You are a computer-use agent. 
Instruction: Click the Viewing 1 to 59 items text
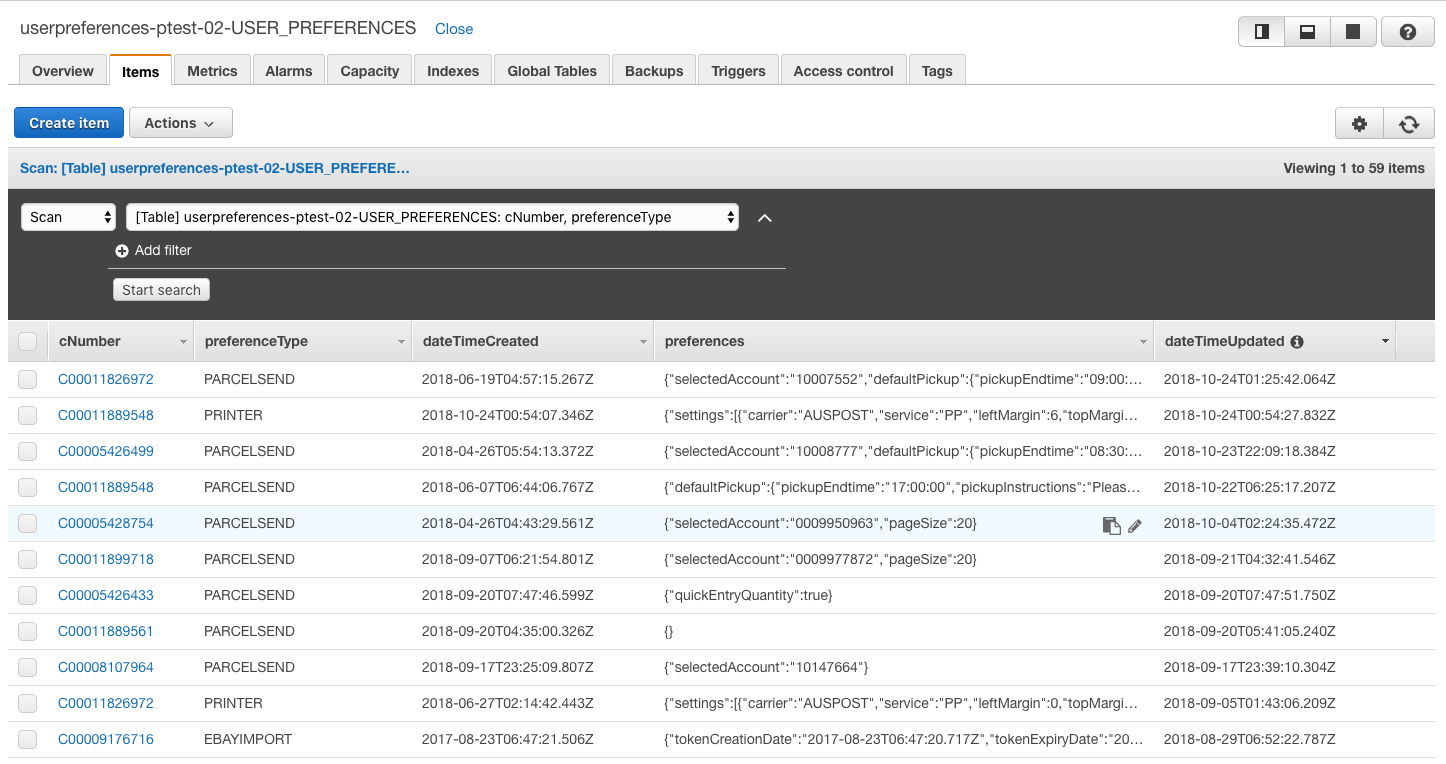coord(1354,168)
